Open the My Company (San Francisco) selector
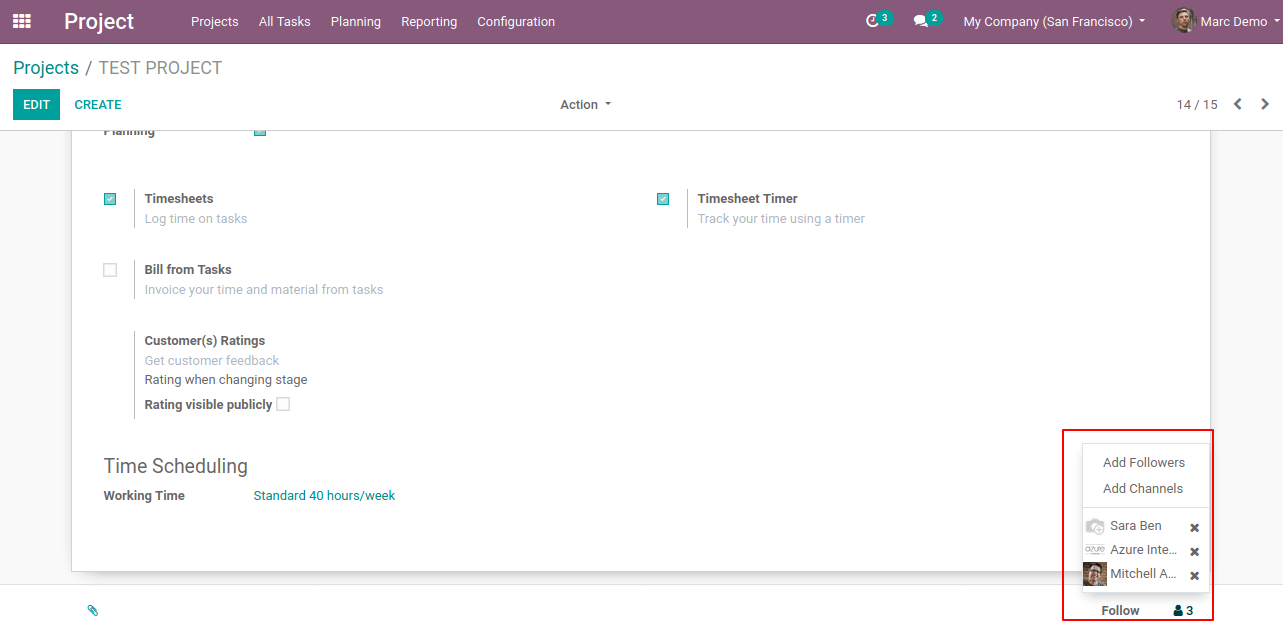1283x637 pixels. (x=1054, y=21)
